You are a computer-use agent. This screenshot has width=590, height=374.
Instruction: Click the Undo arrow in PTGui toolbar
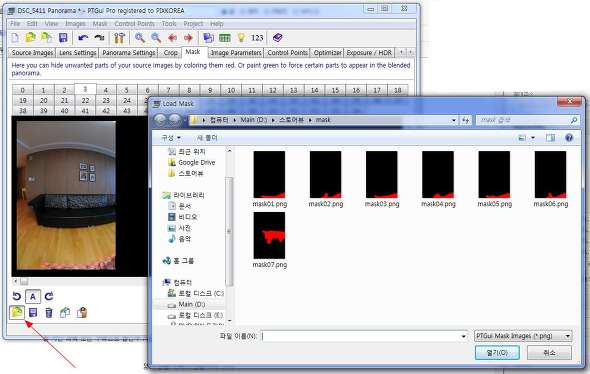coord(83,38)
